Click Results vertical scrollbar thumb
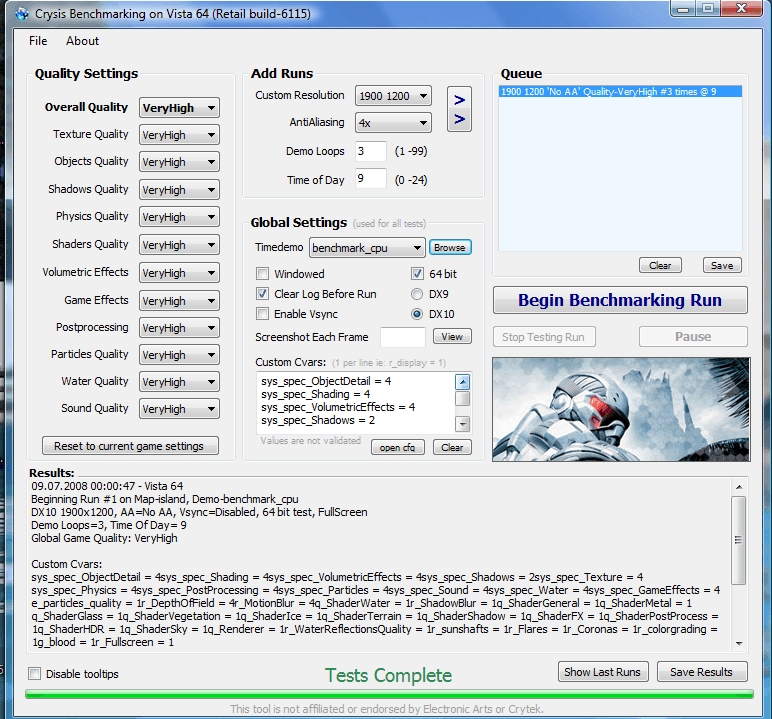 tap(739, 540)
